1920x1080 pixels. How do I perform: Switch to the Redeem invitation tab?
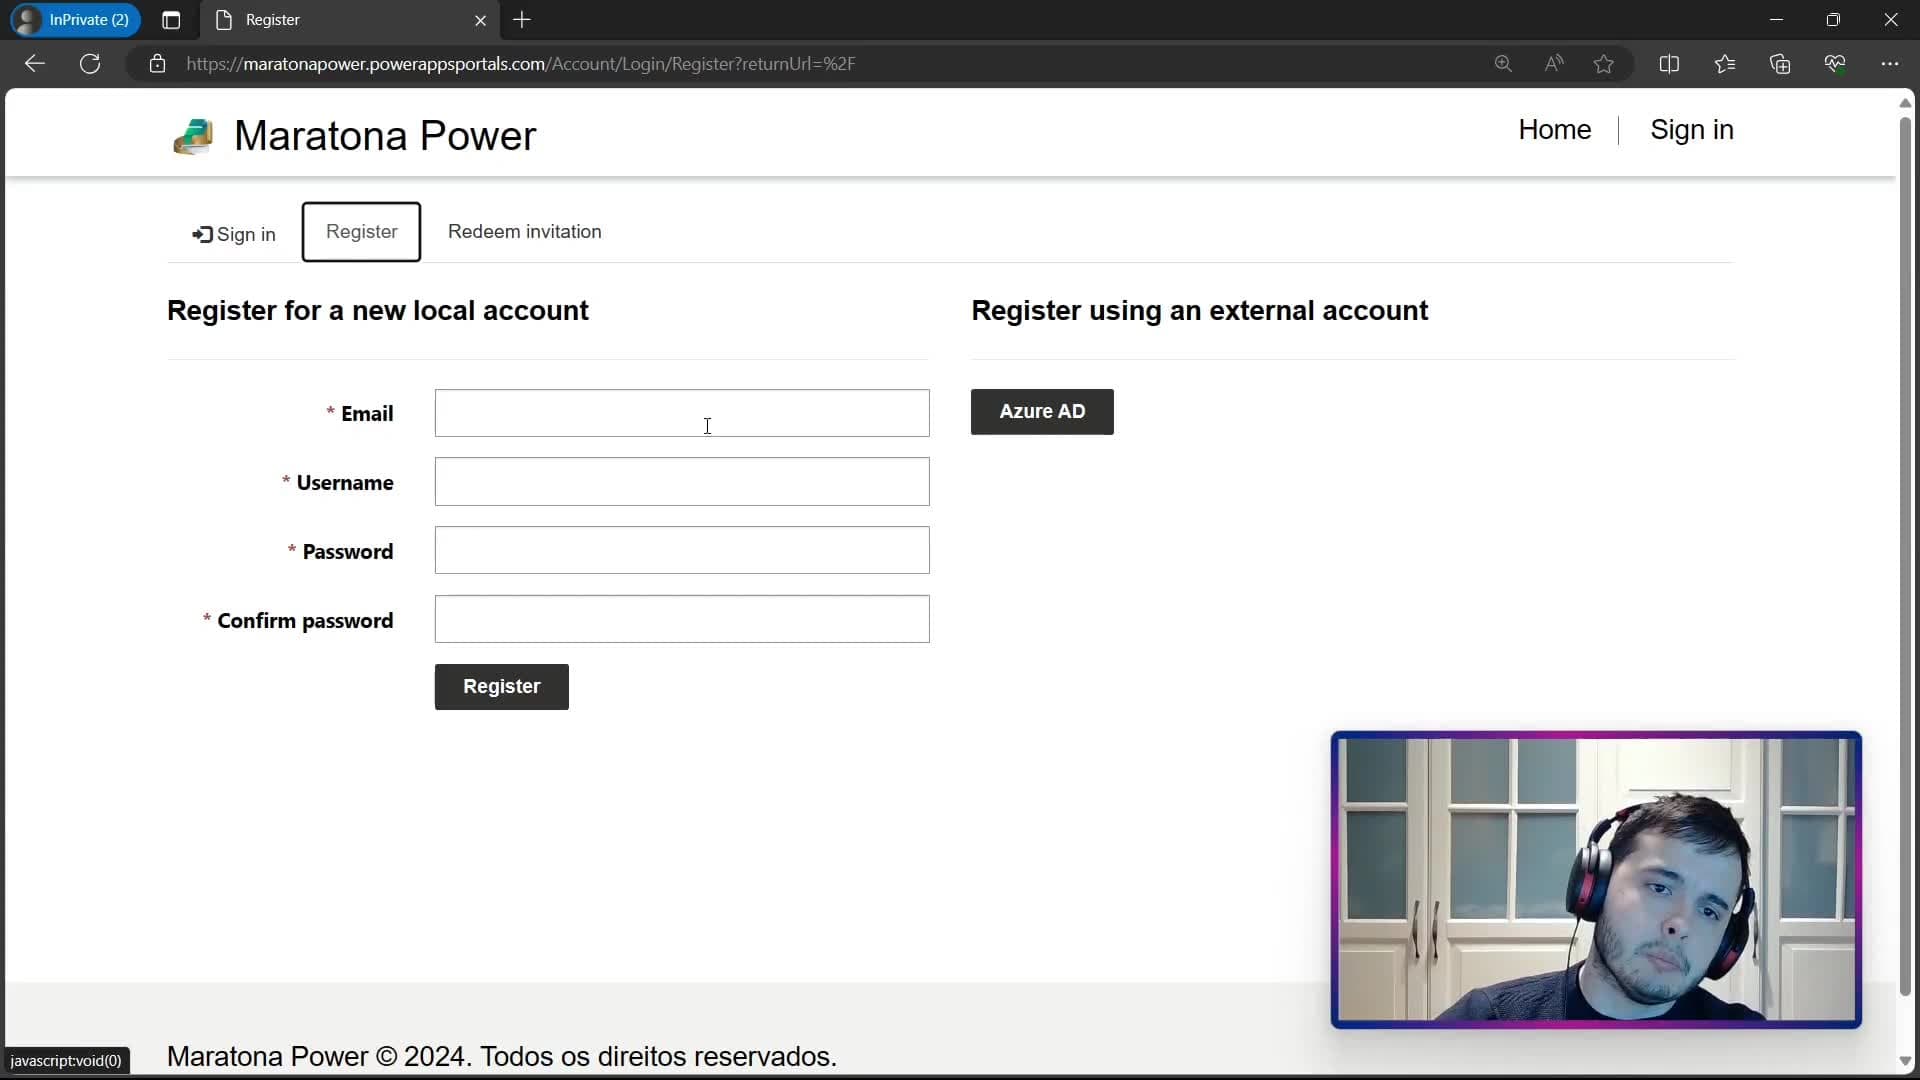pyautogui.click(x=525, y=232)
